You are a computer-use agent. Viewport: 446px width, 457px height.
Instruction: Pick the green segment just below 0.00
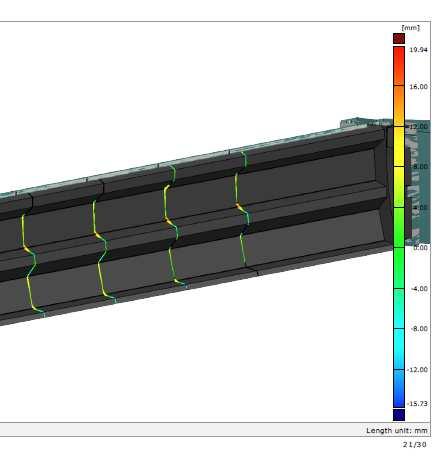tap(399, 268)
